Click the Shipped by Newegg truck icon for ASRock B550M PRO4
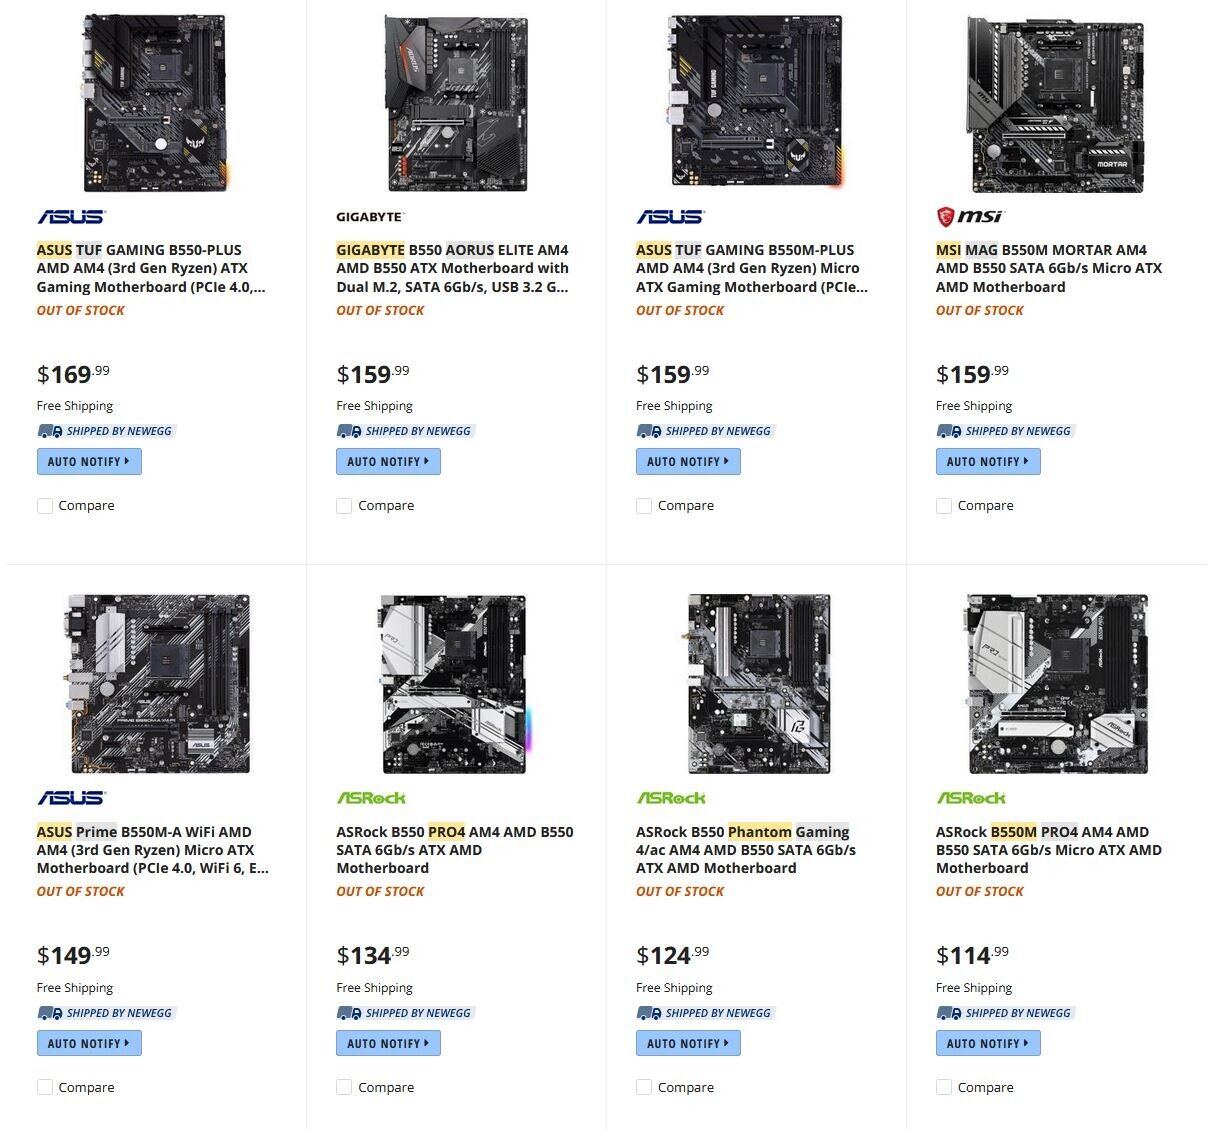 click(948, 1013)
